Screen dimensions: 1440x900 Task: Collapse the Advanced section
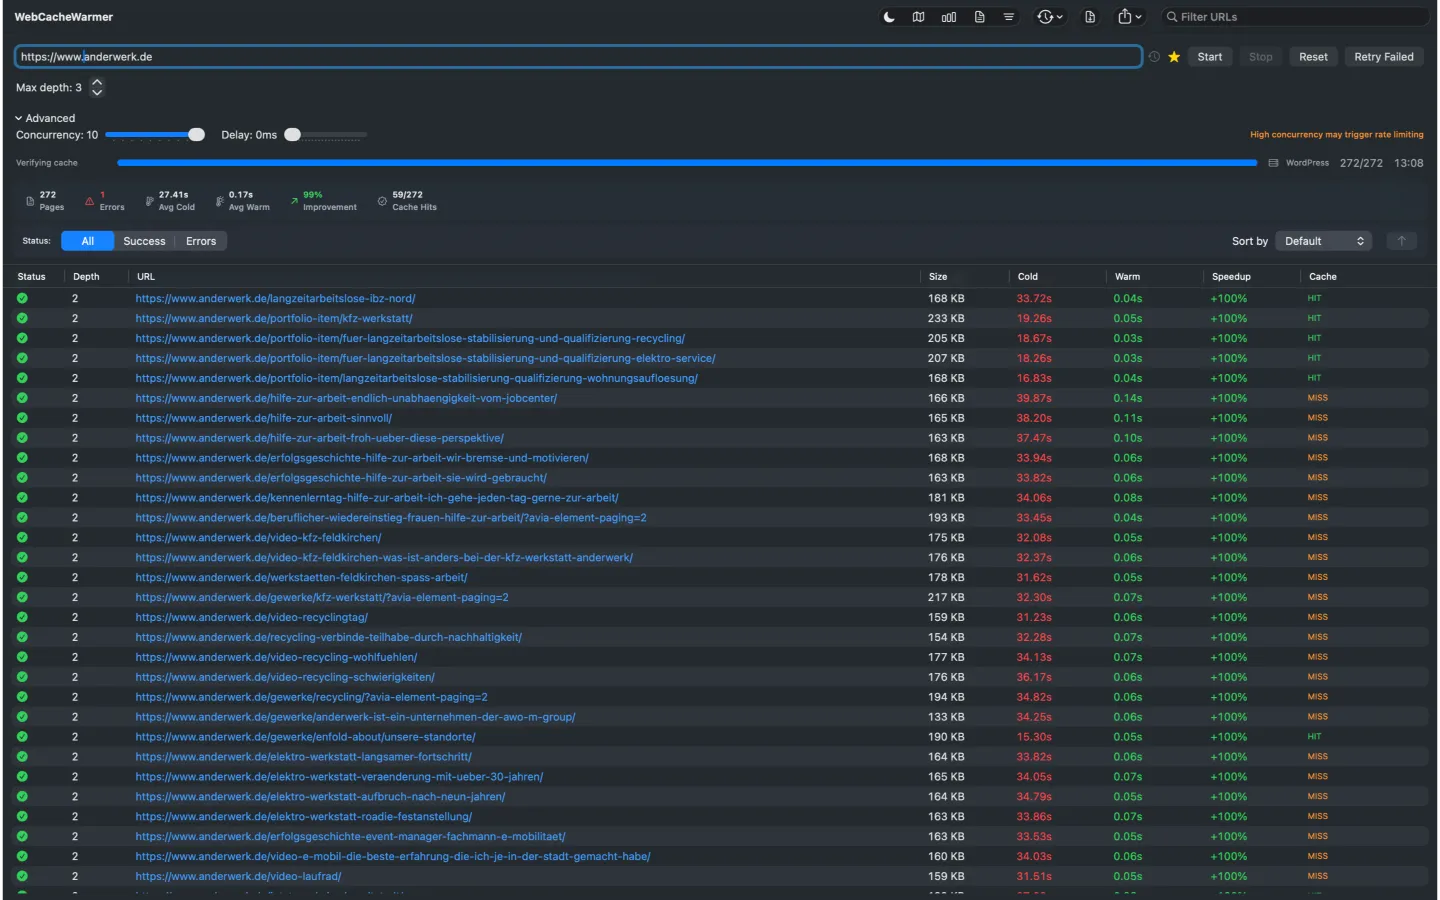click(x=45, y=118)
